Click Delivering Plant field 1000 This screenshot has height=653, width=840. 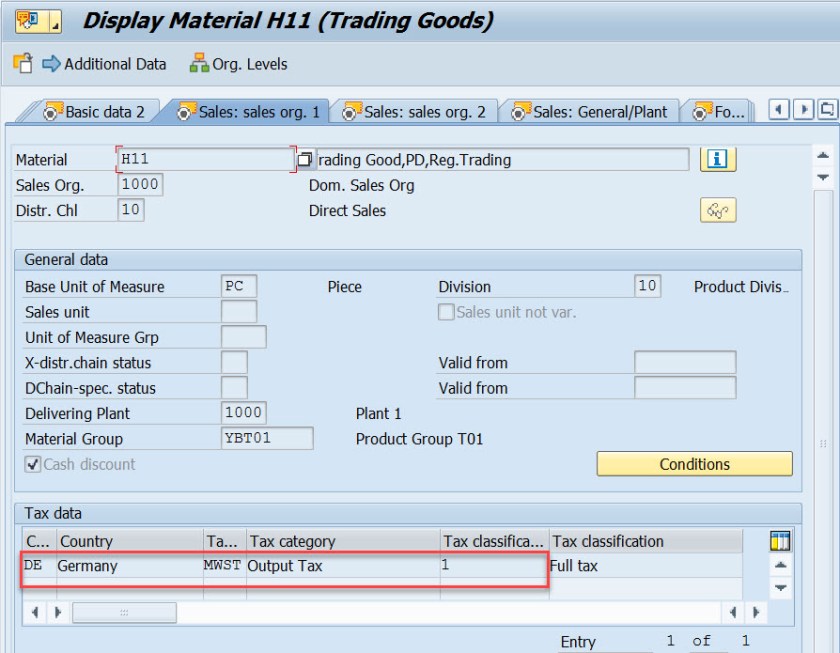coord(244,413)
